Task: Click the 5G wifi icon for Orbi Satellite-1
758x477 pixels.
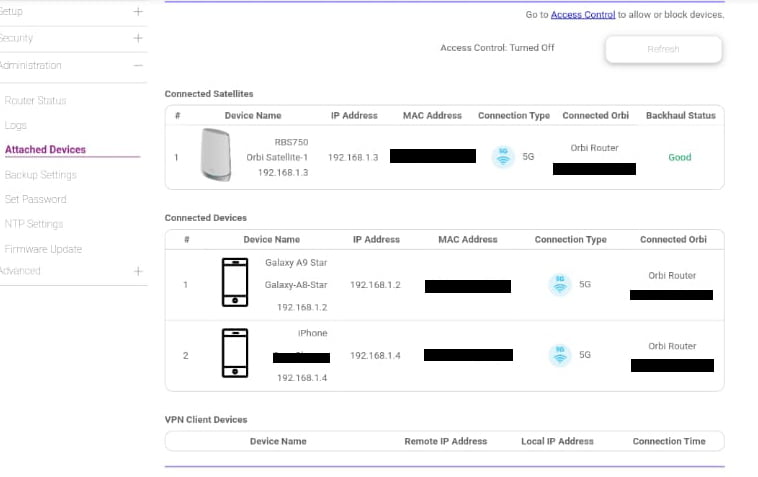Action: [x=503, y=157]
